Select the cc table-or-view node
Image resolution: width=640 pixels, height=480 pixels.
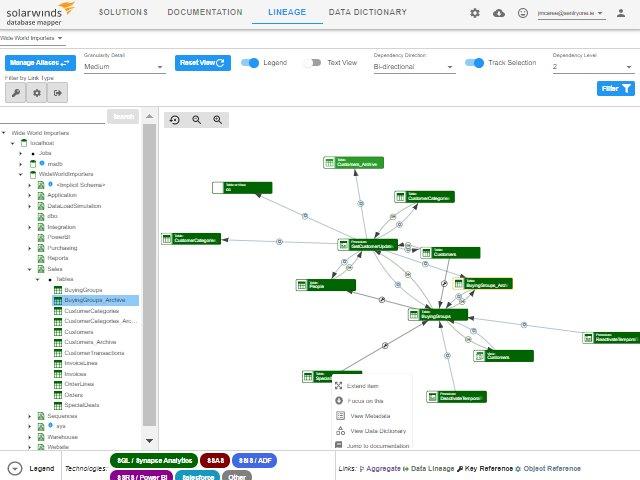(242, 188)
